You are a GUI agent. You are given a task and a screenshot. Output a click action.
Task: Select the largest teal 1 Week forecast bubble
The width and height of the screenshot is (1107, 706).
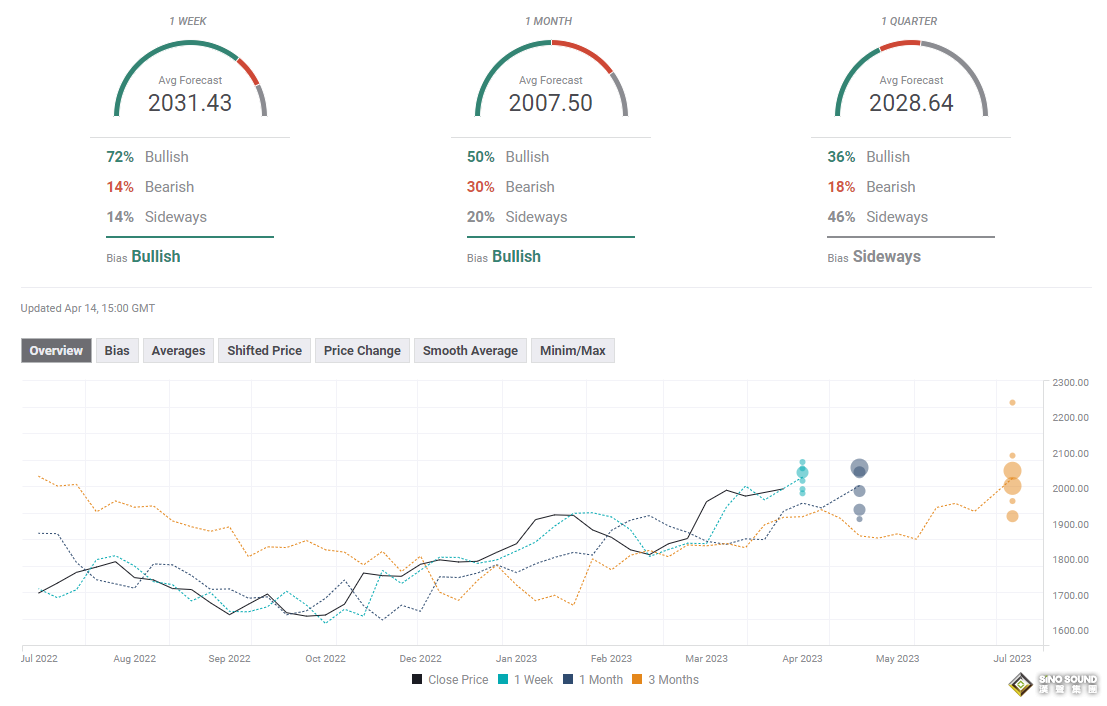[802, 473]
